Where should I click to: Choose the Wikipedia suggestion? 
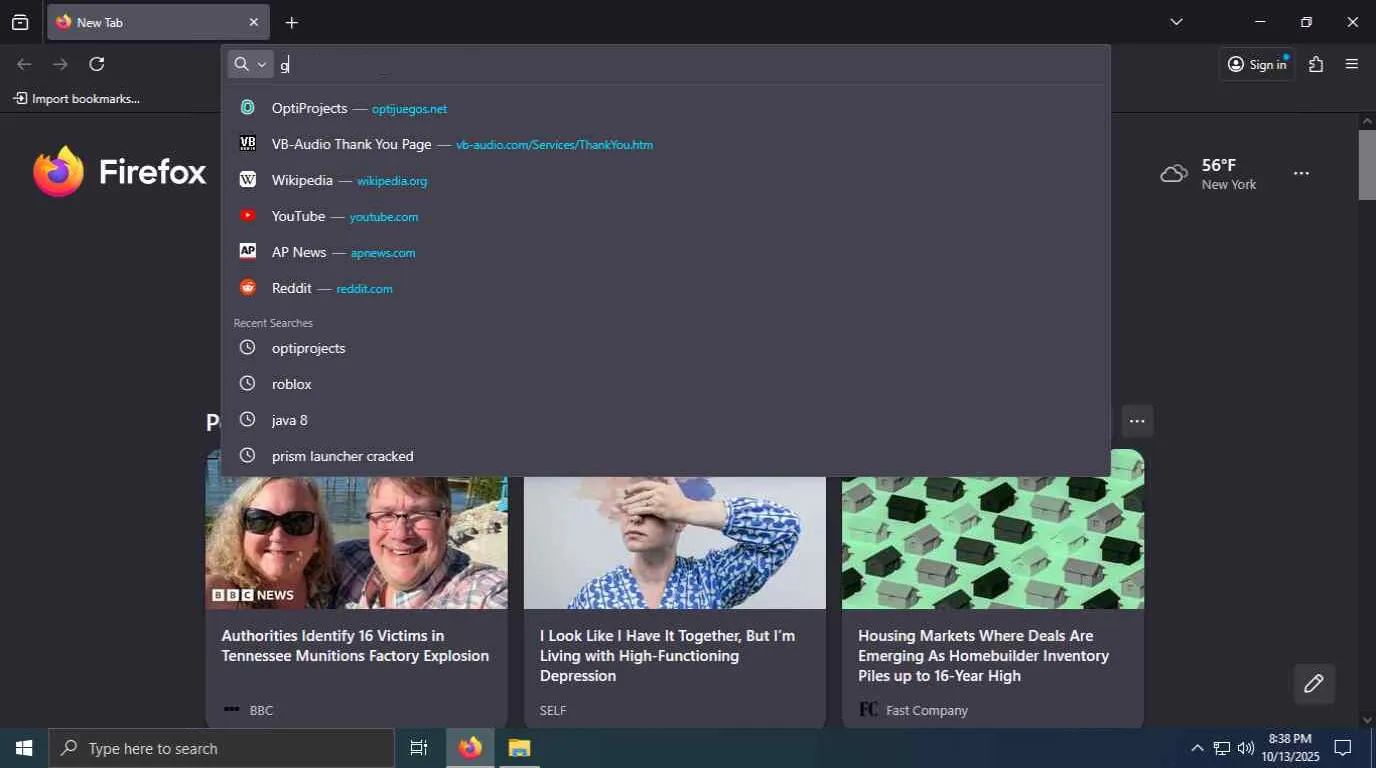[x=666, y=180]
